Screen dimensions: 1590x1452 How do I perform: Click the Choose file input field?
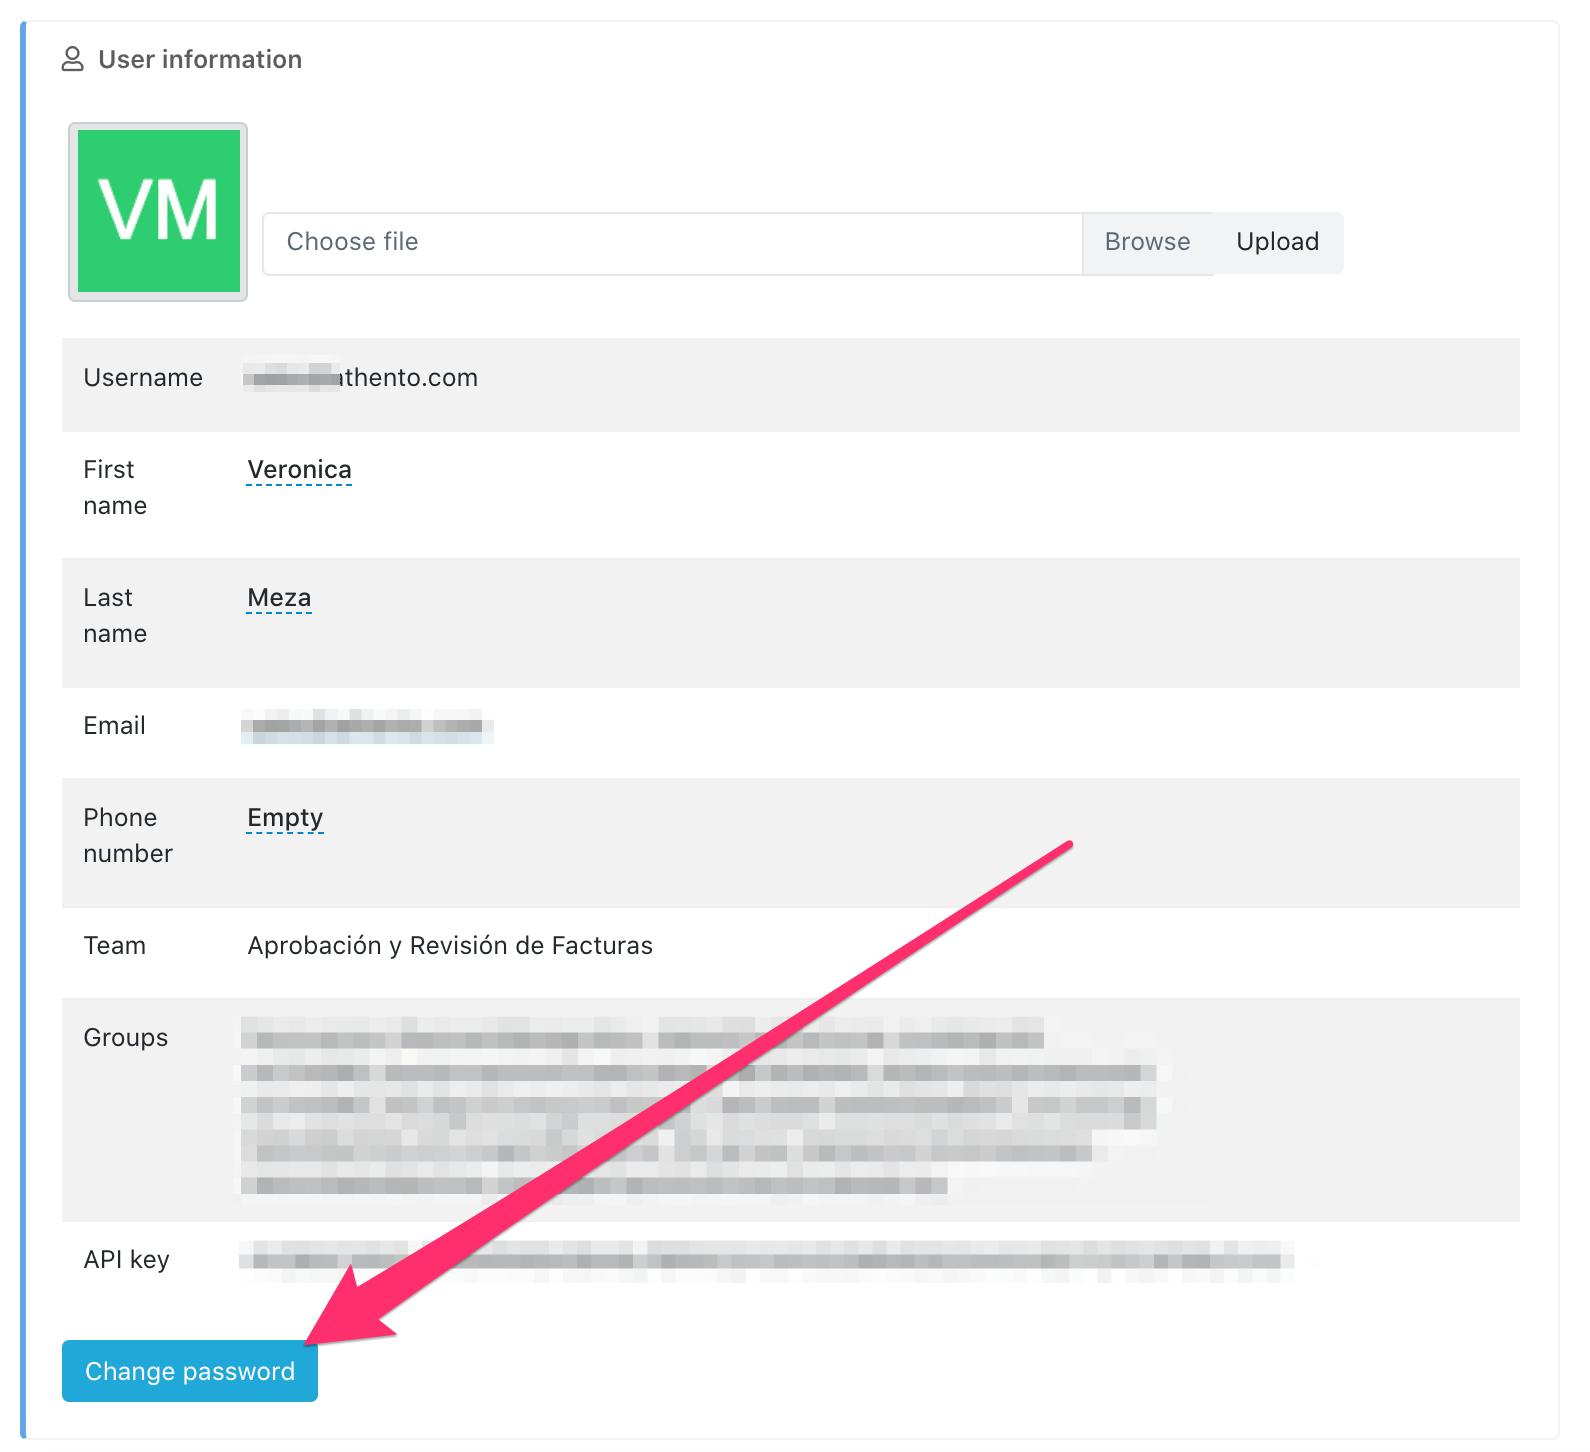[672, 243]
